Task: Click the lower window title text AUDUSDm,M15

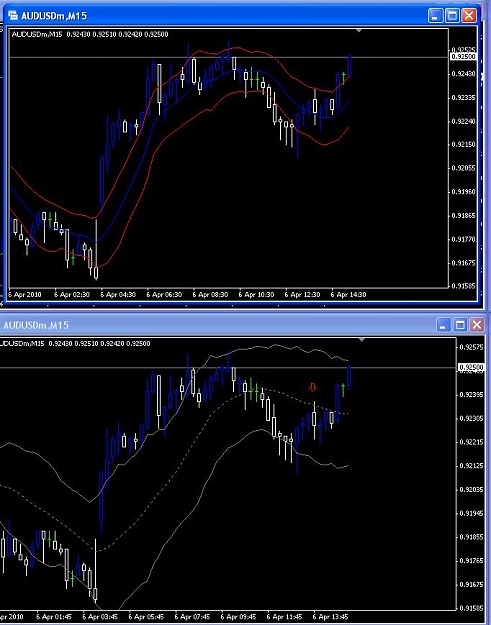Action: (x=36, y=325)
